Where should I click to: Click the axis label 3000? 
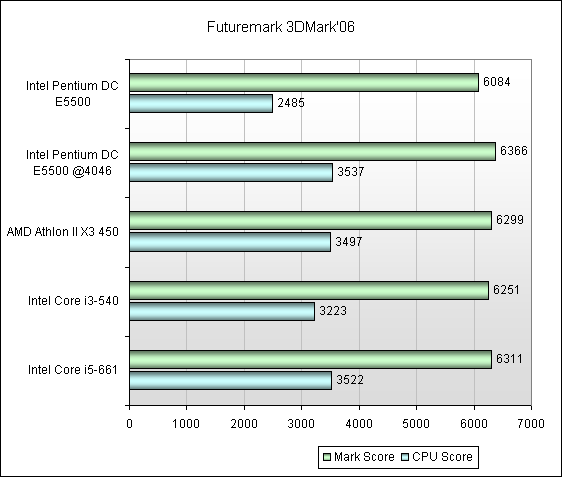click(301, 424)
